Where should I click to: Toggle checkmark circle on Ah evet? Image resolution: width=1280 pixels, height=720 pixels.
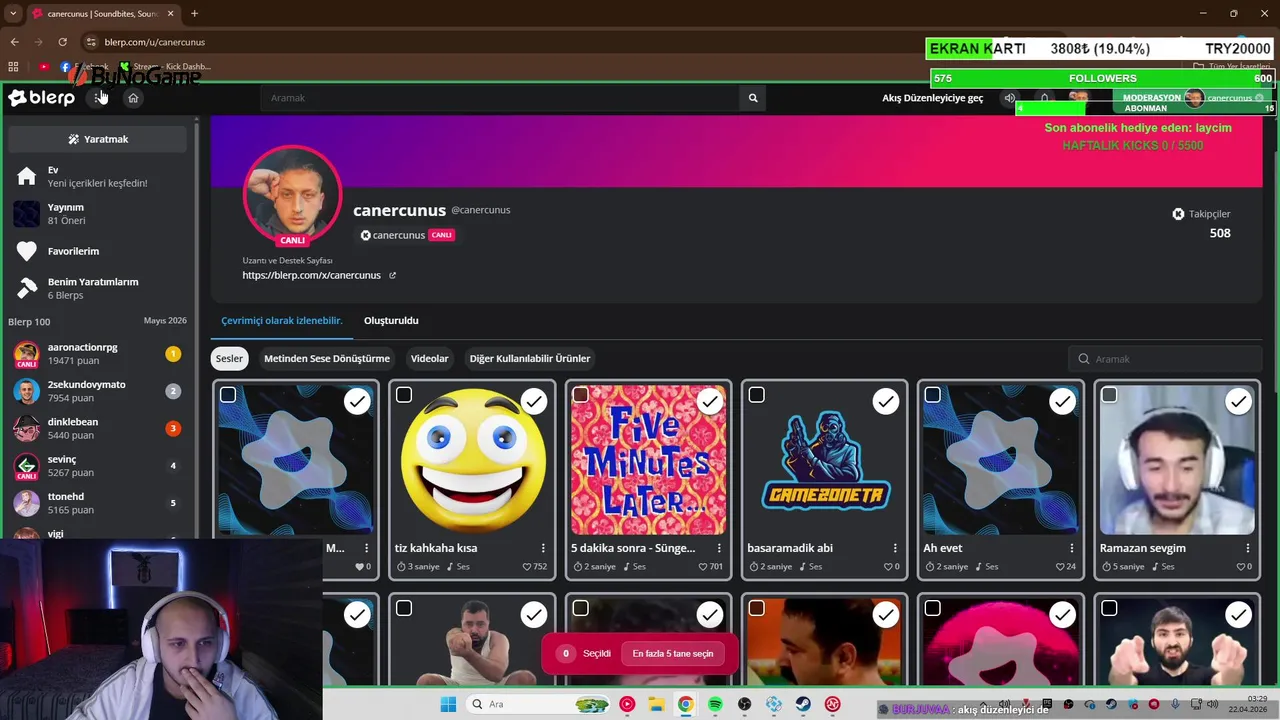click(1062, 401)
